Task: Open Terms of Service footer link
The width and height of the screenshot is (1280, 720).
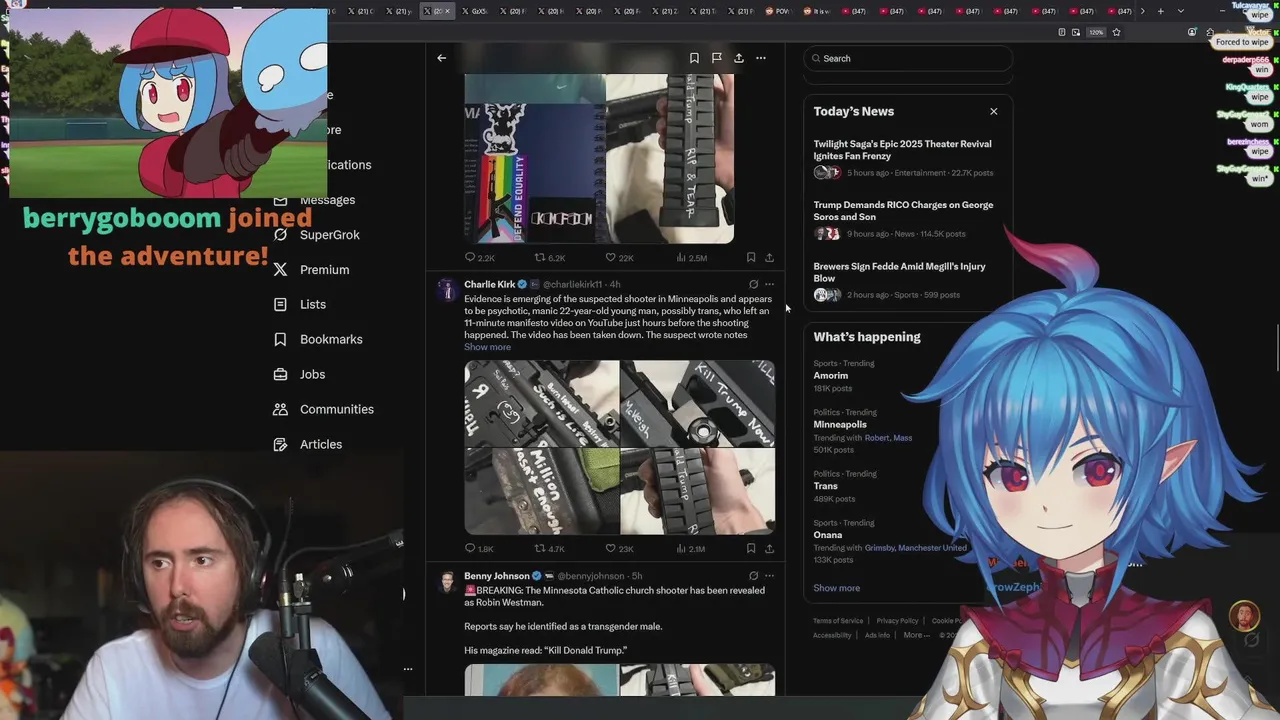Action: pyautogui.click(x=838, y=621)
